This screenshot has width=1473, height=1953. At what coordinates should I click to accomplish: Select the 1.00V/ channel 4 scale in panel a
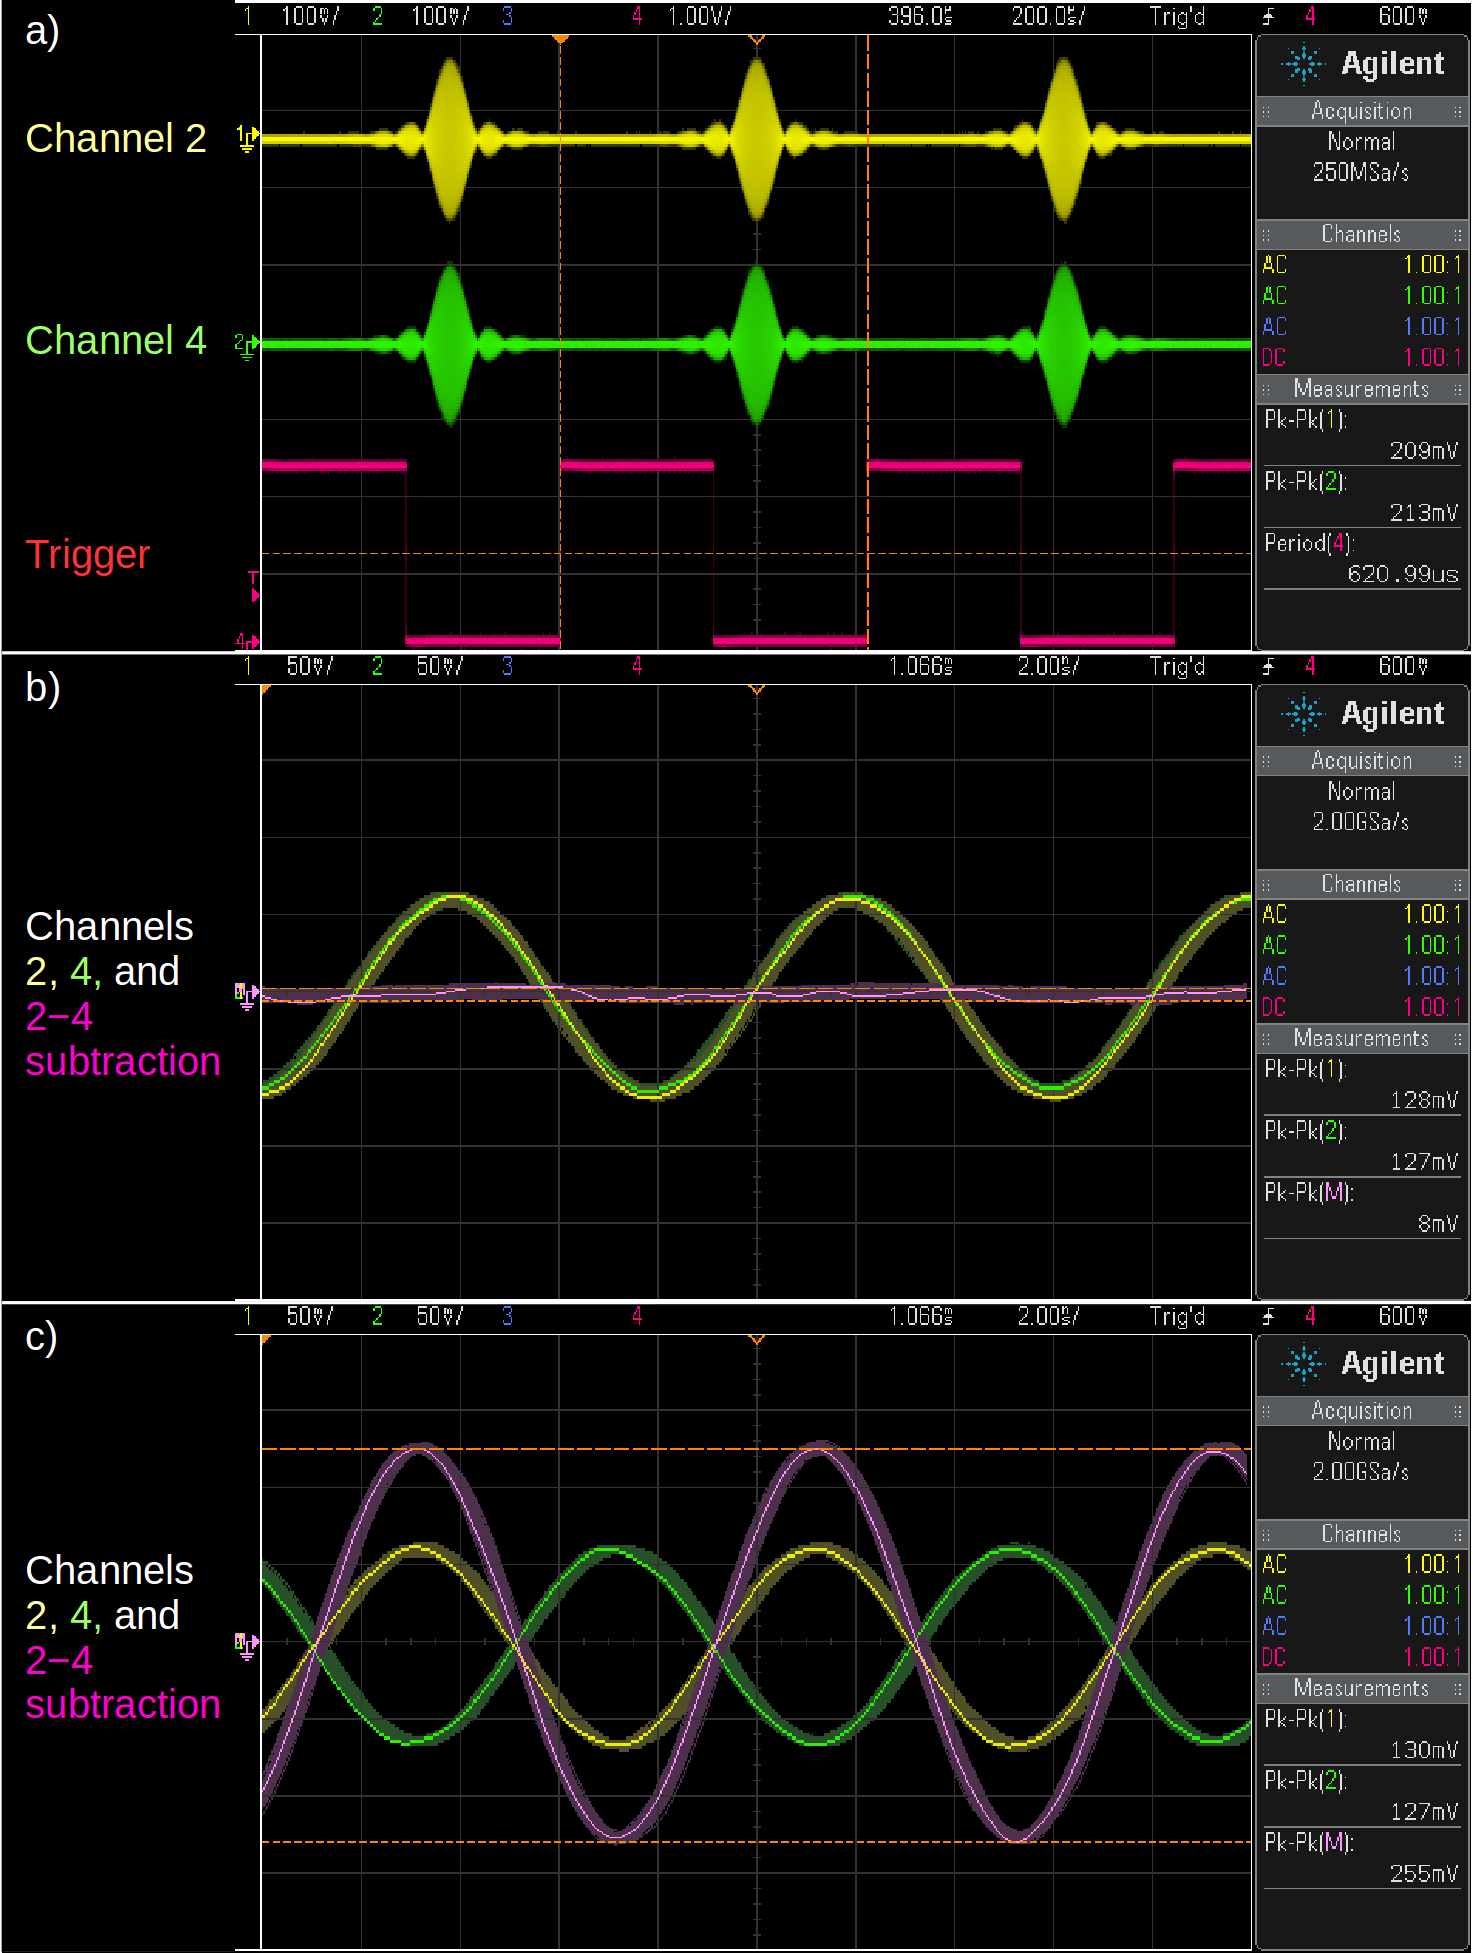[x=699, y=16]
